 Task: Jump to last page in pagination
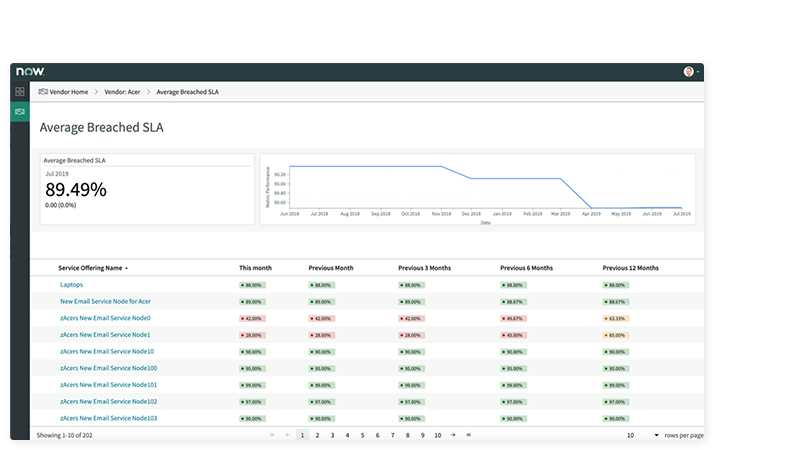(468, 435)
